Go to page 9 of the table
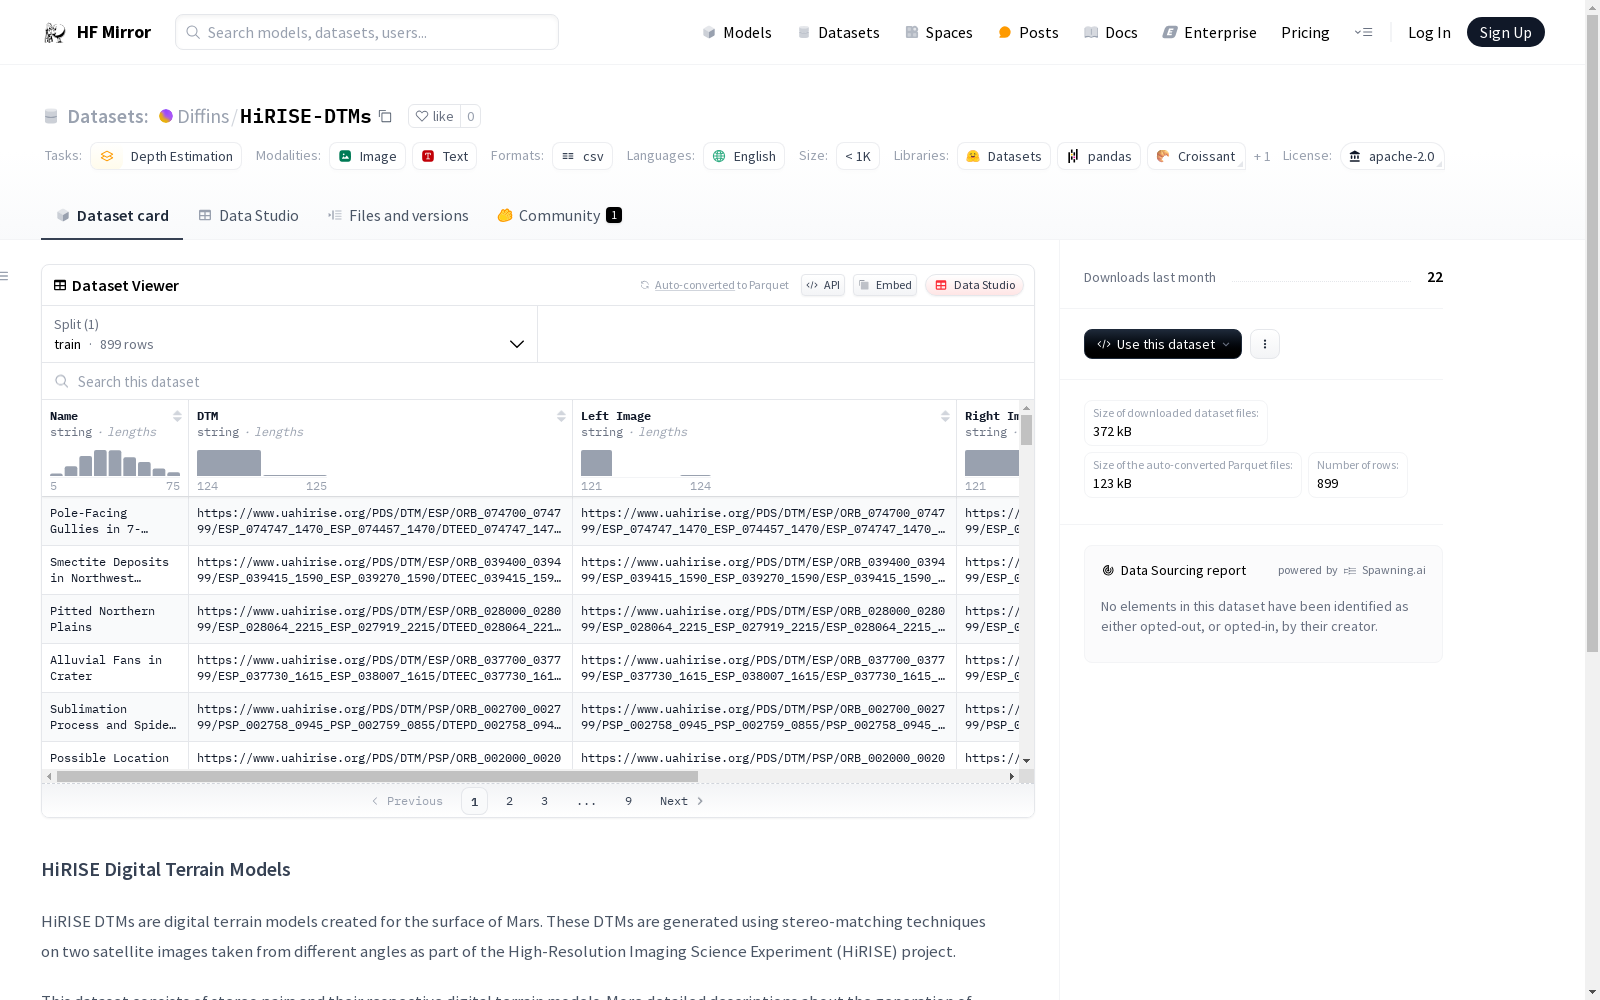 coord(628,801)
